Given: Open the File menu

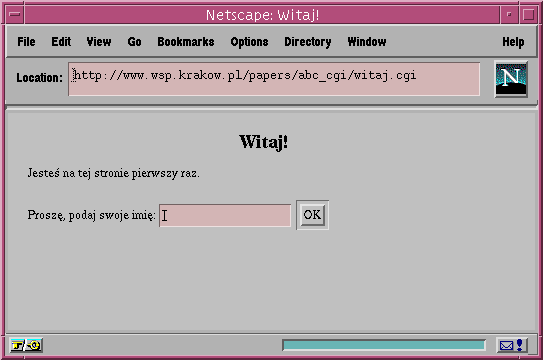Looking at the screenshot, I should [26, 42].
